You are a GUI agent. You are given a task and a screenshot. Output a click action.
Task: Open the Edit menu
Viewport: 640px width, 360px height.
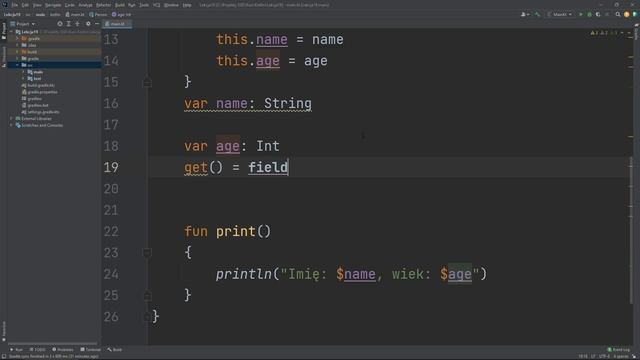(x=25, y=5)
